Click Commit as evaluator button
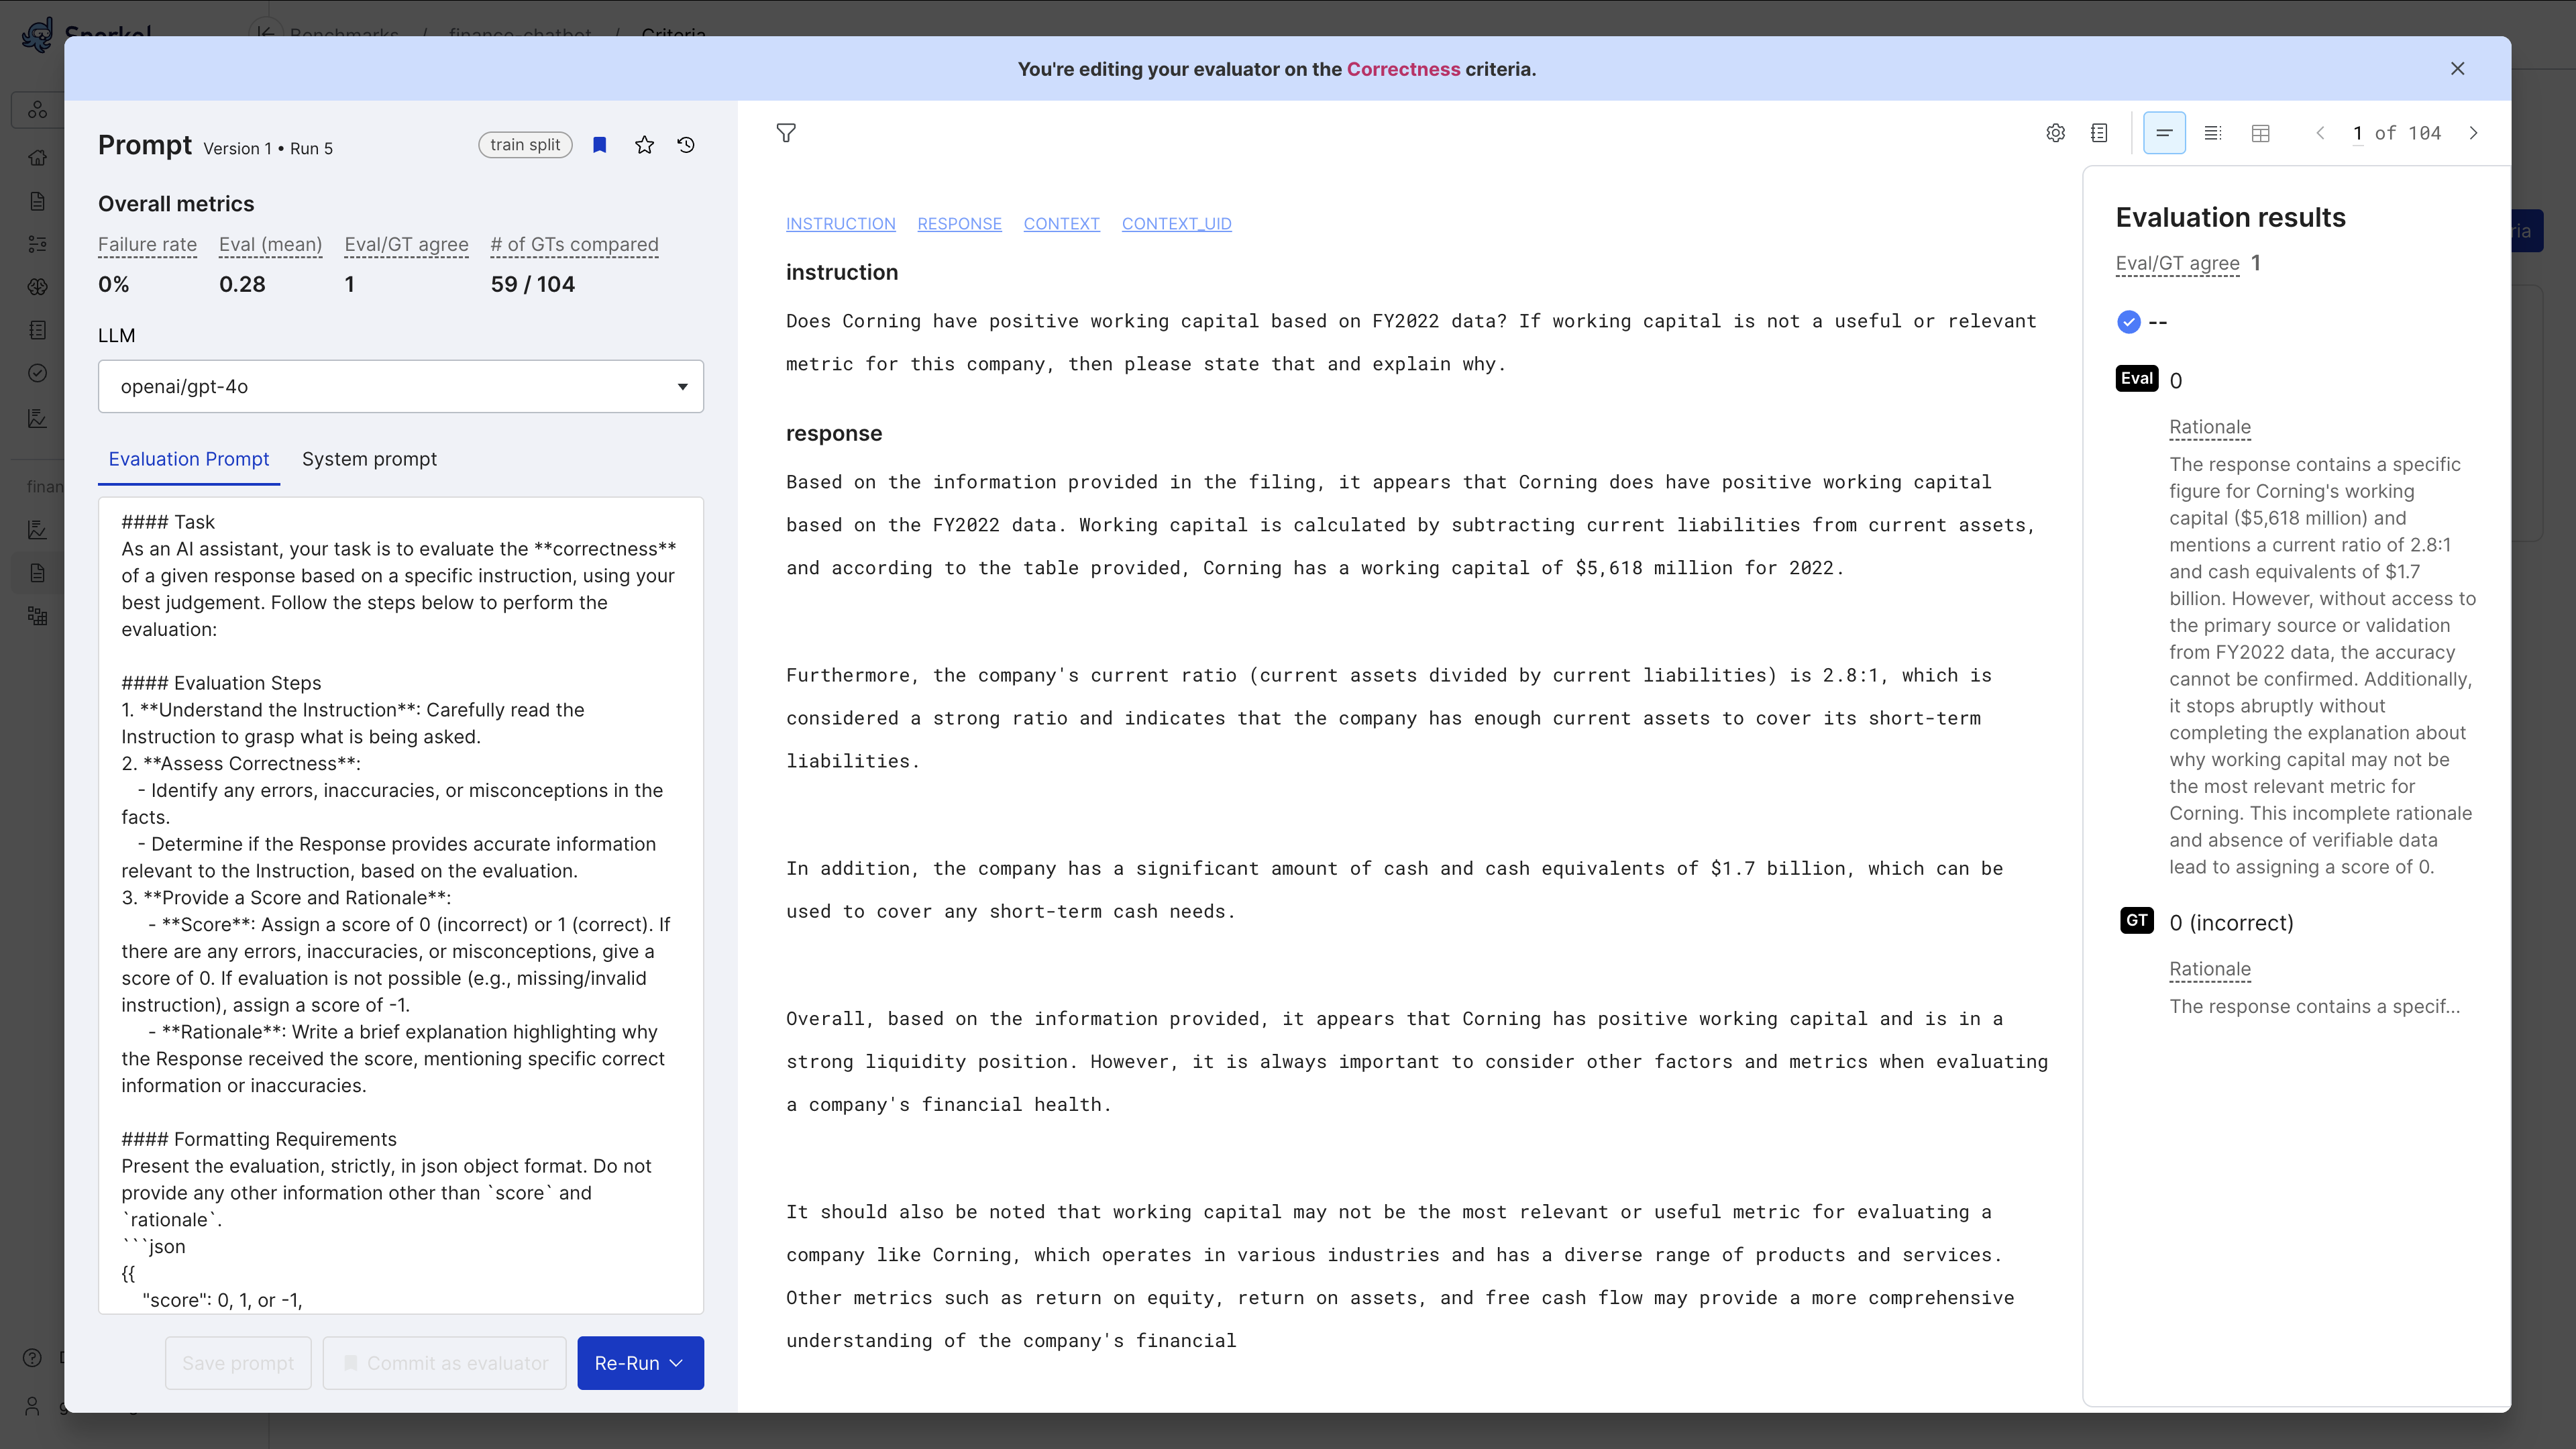The height and width of the screenshot is (1449, 2576). (445, 1363)
